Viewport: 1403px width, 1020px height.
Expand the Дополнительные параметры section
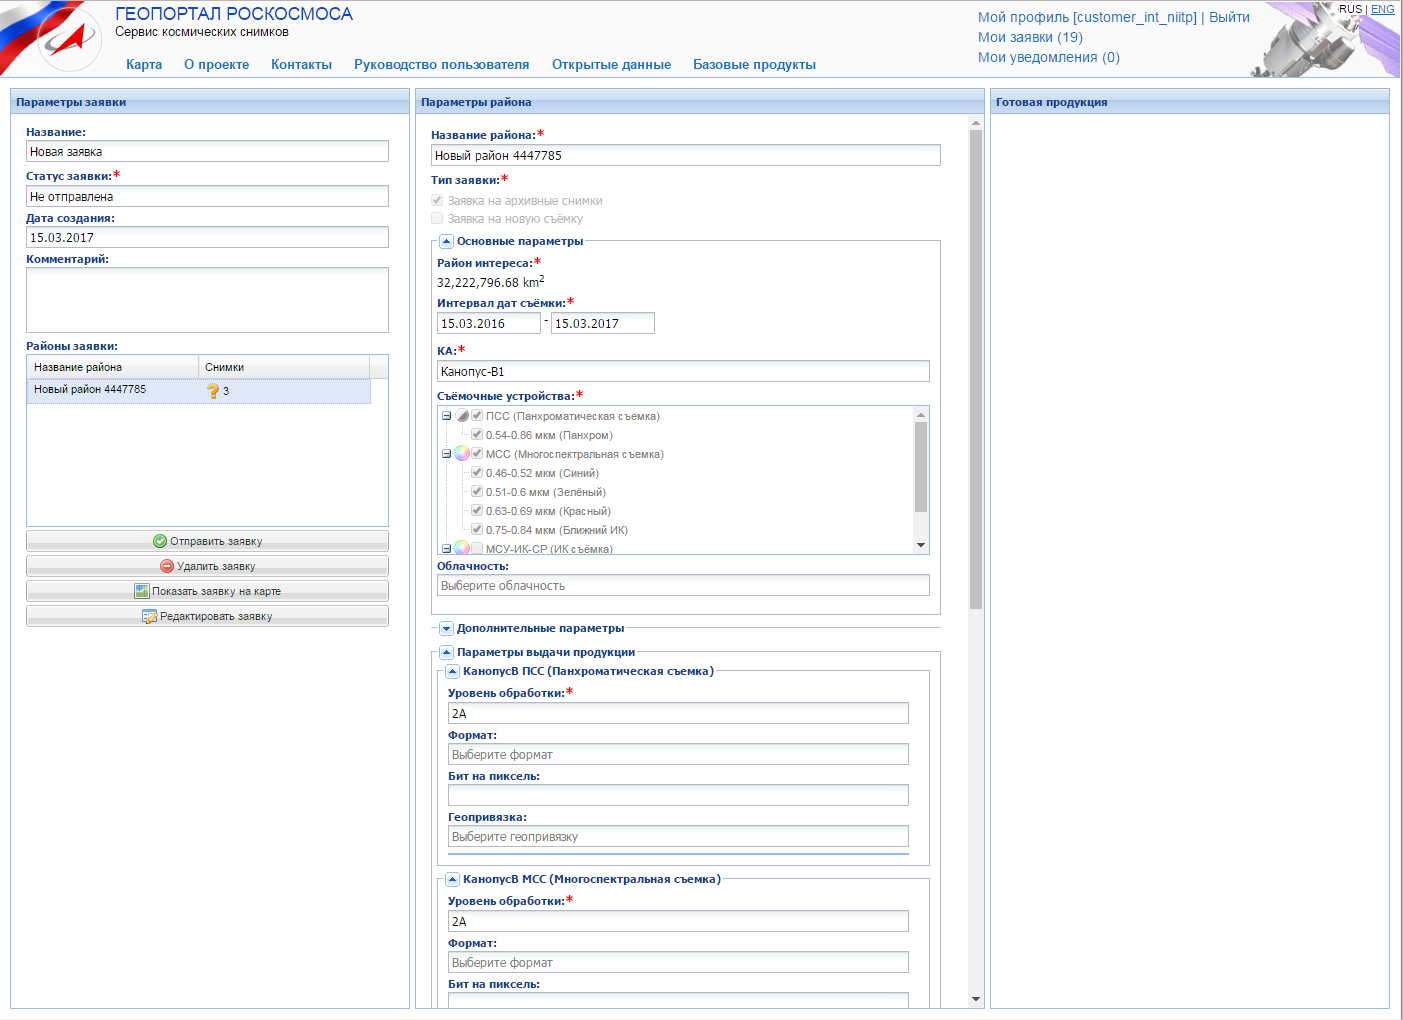pyautogui.click(x=447, y=628)
